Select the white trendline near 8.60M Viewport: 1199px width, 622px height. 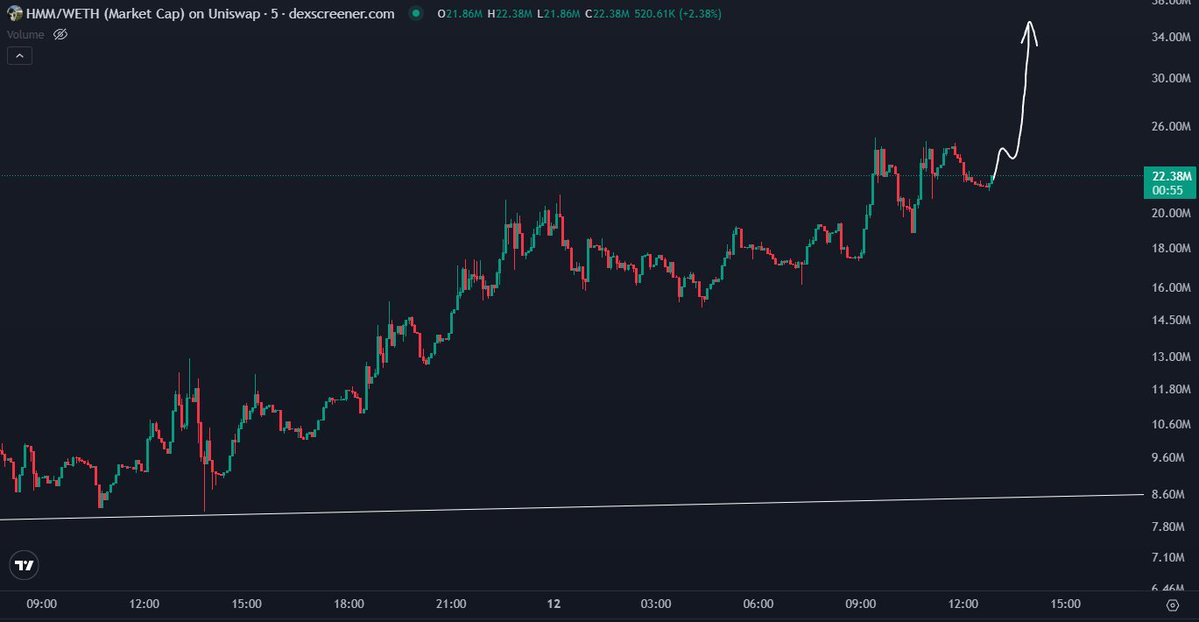click(x=572, y=507)
